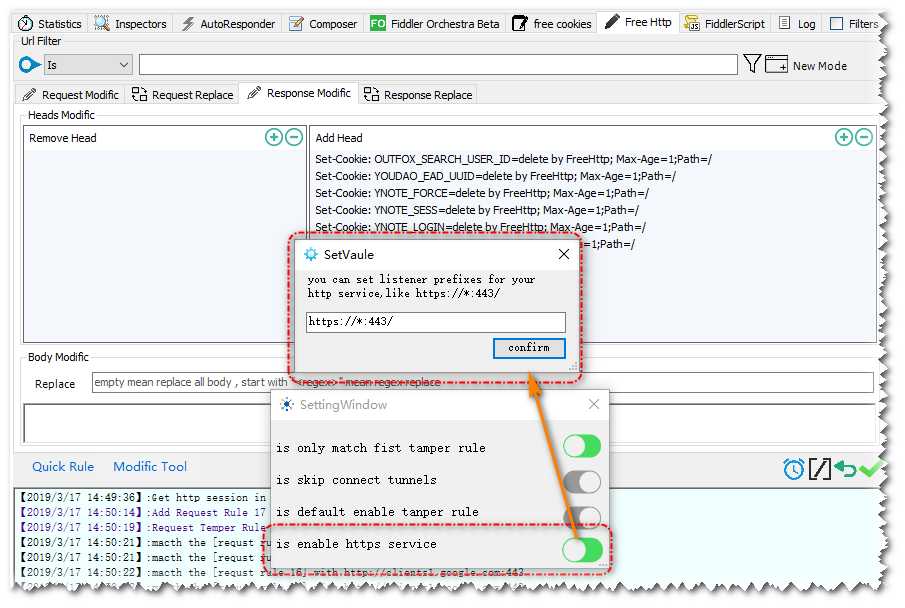Screen dimensions: 905x608
Task: Select the YNOTE_SESS Set-Cookie row
Action: point(477,210)
